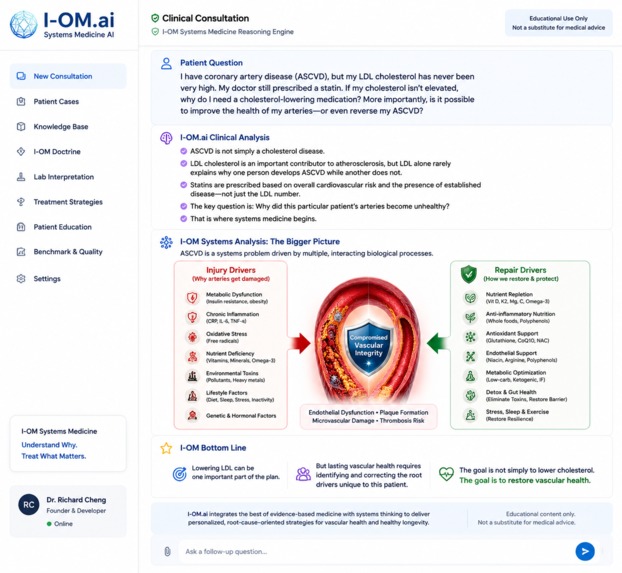The image size is (622, 573).
Task: Click the I-OM Doctrine diamond icon
Action: pos(21,152)
